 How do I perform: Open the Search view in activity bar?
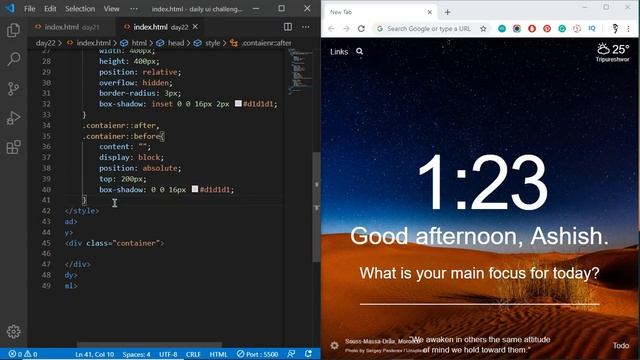click(13, 59)
